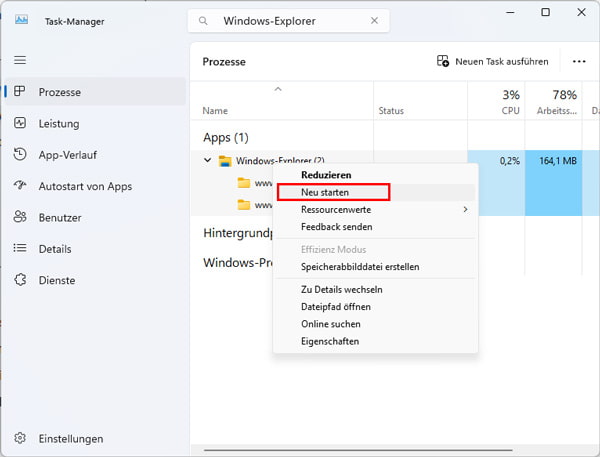Sort by Arbeitsspeicher column showing 78%

[x=554, y=101]
